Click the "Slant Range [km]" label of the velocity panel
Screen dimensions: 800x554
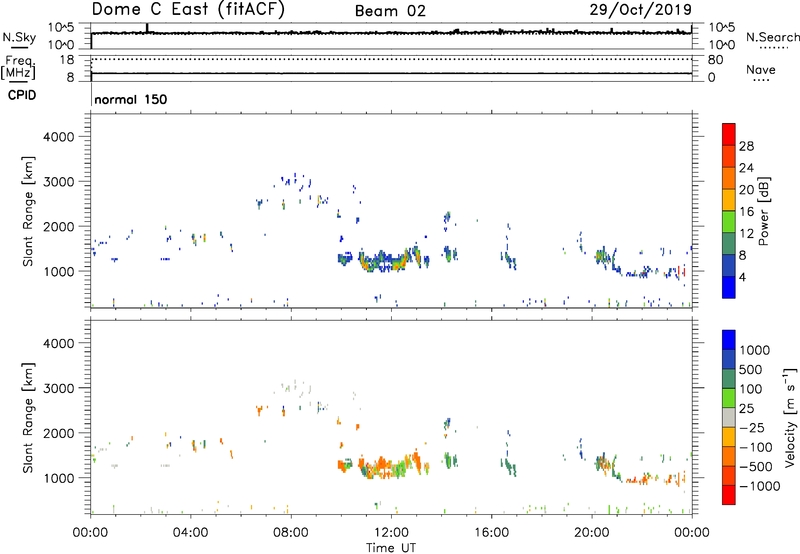28,418
